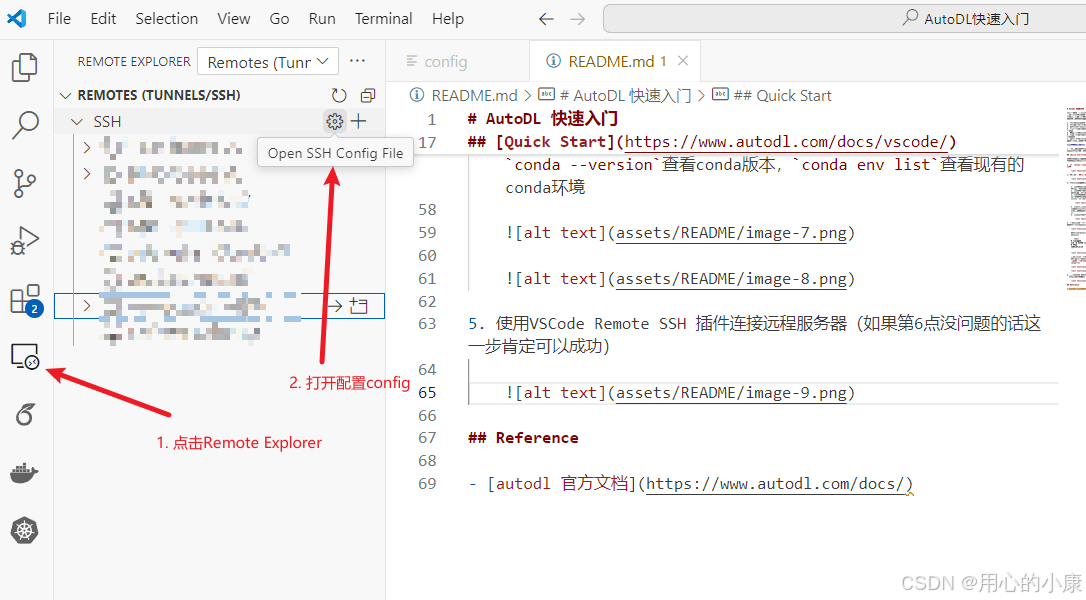This screenshot has height=600, width=1086.
Task: Collapse the REMOTES (TUNNELS/SSH) section
Action: (x=66, y=95)
